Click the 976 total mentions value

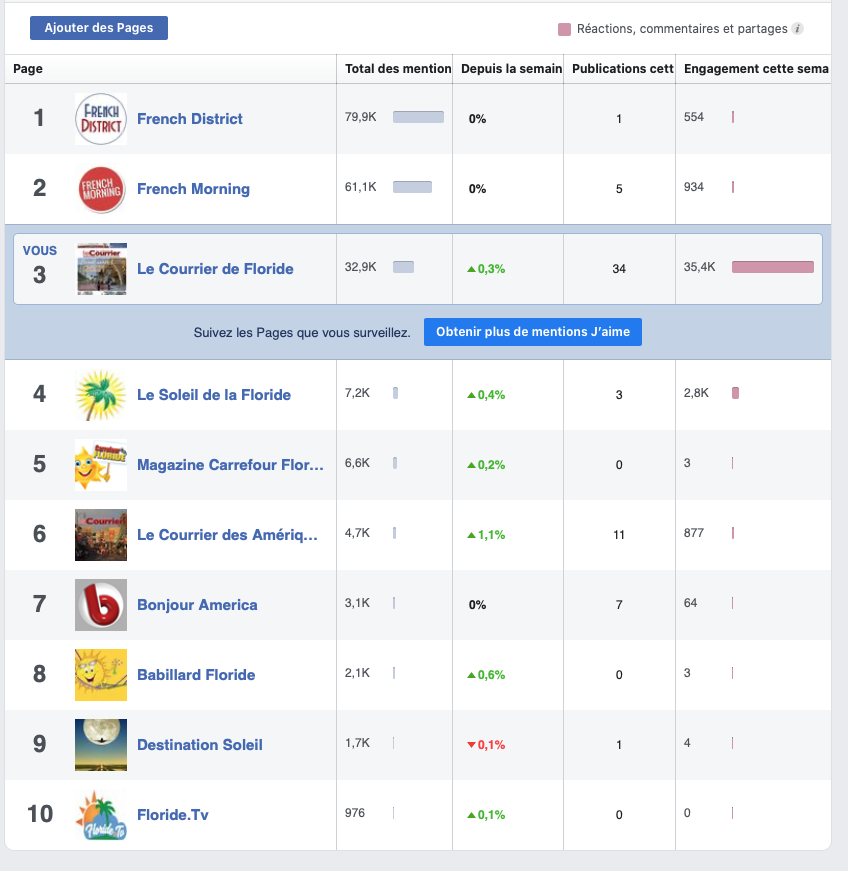tap(355, 813)
